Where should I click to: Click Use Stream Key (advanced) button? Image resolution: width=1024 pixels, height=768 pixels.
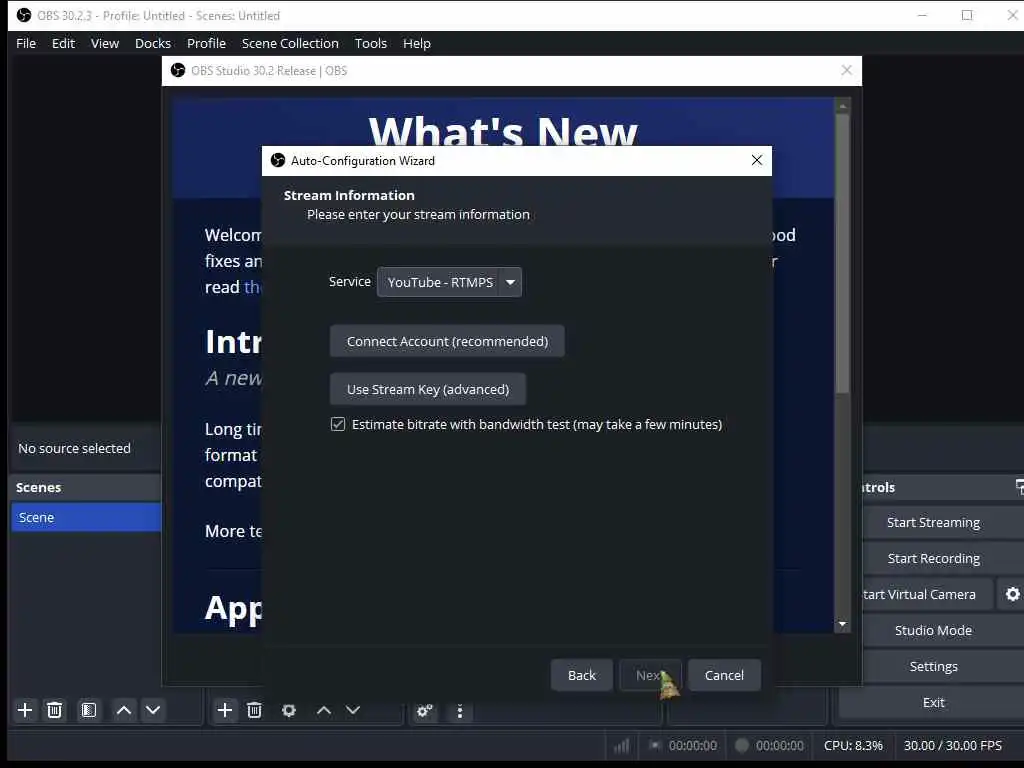(428, 389)
